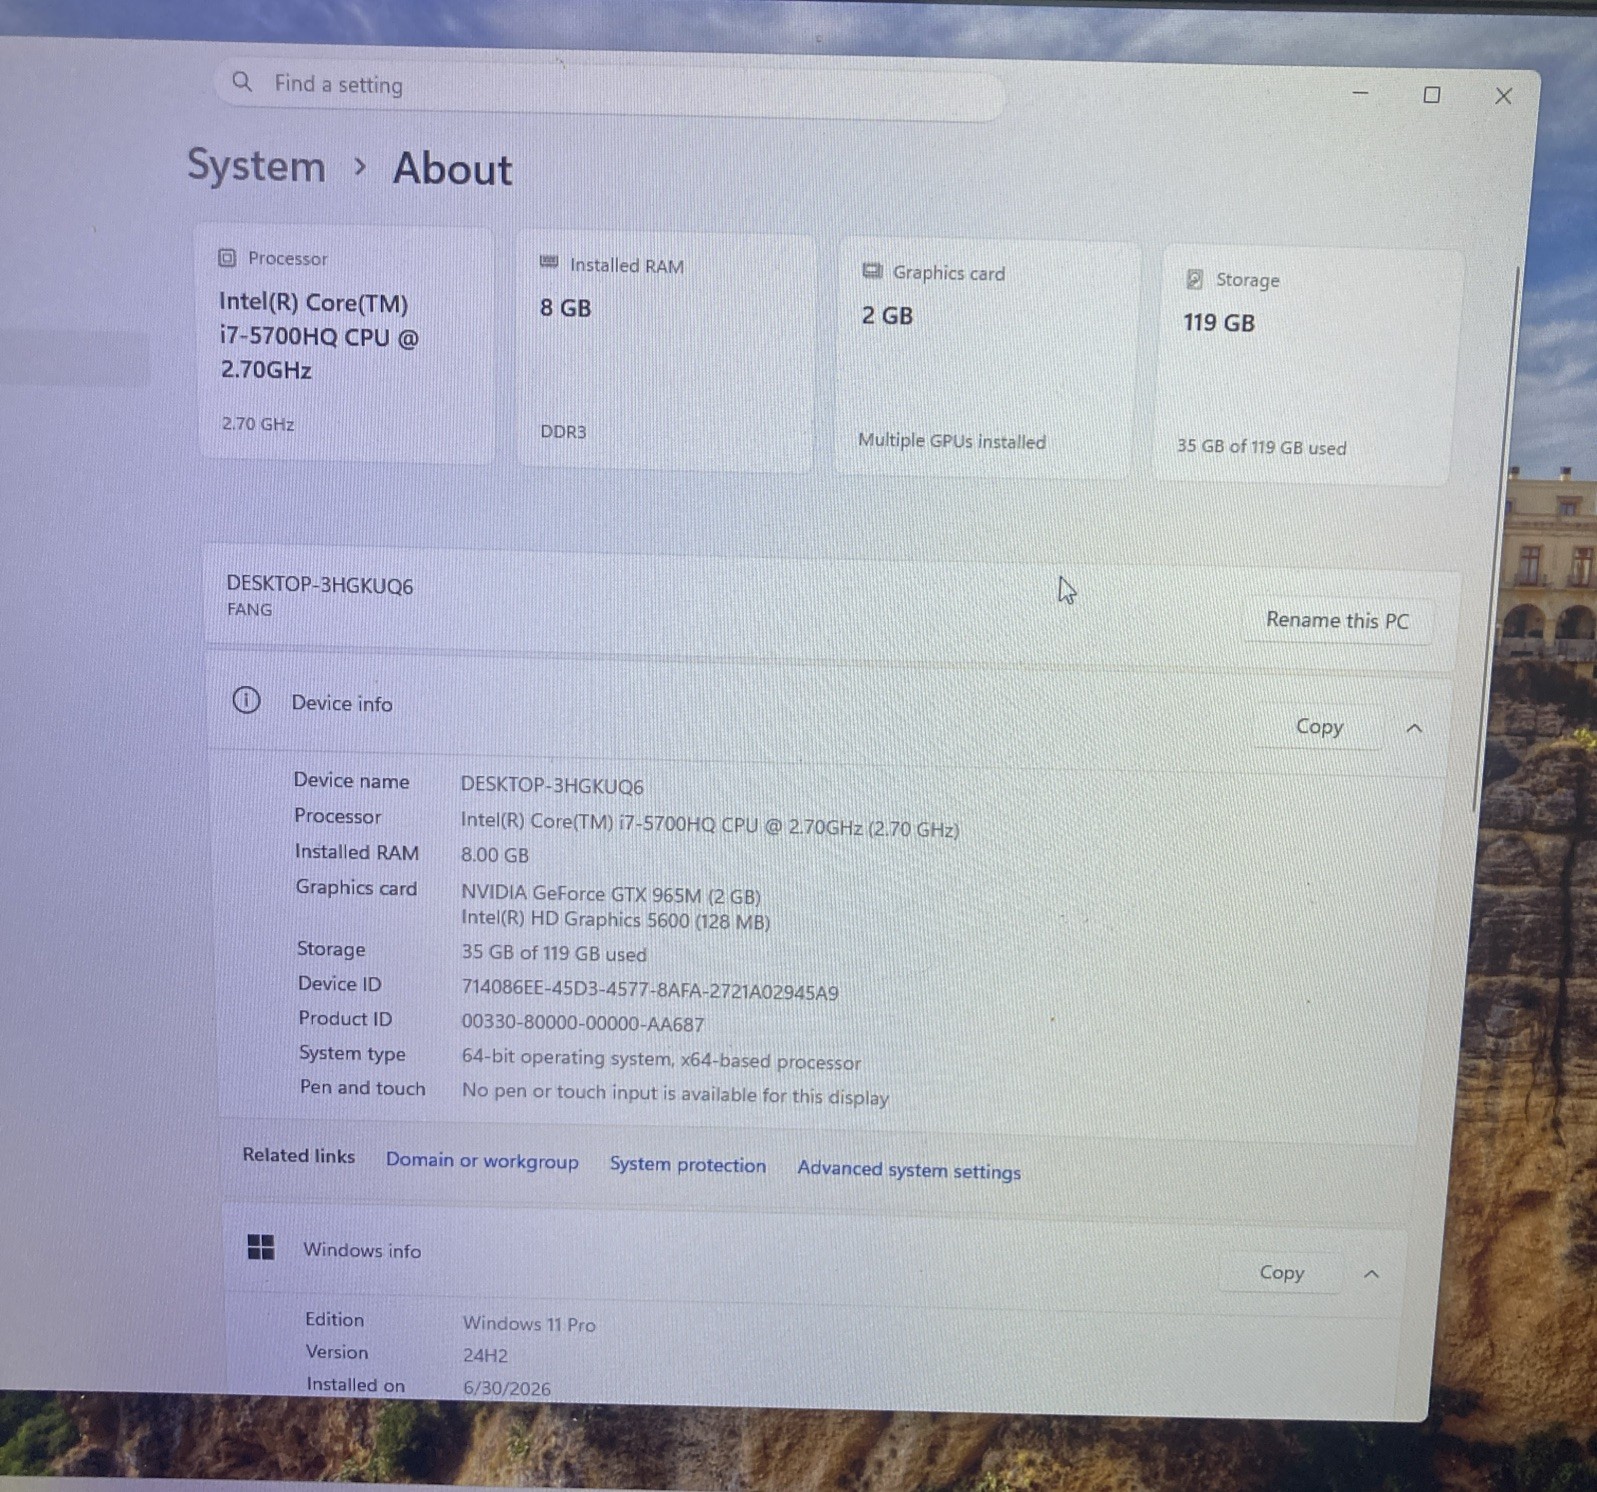This screenshot has width=1597, height=1492.
Task: Click Intel(R) HD Graphics 5600 (128 MB) text
Action: click(616, 920)
